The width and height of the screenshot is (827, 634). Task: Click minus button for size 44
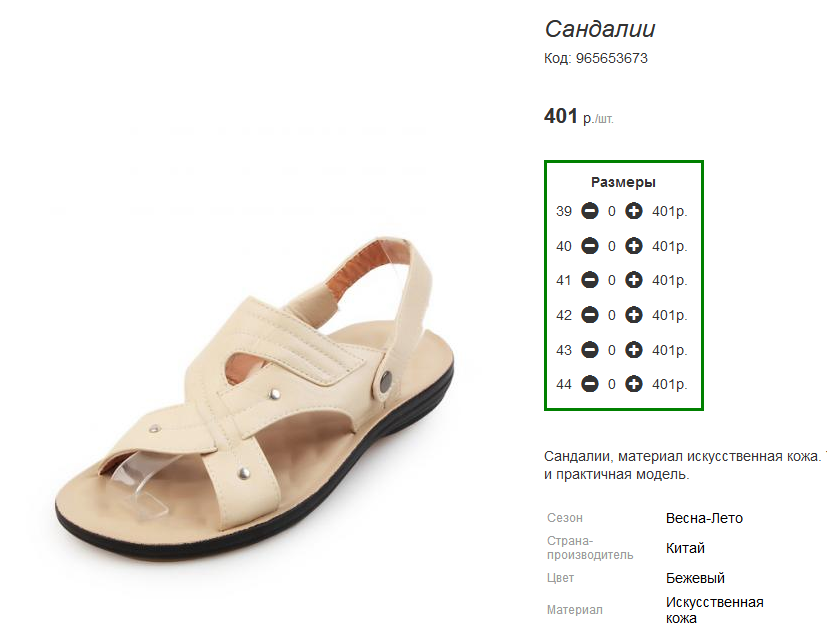tap(590, 384)
